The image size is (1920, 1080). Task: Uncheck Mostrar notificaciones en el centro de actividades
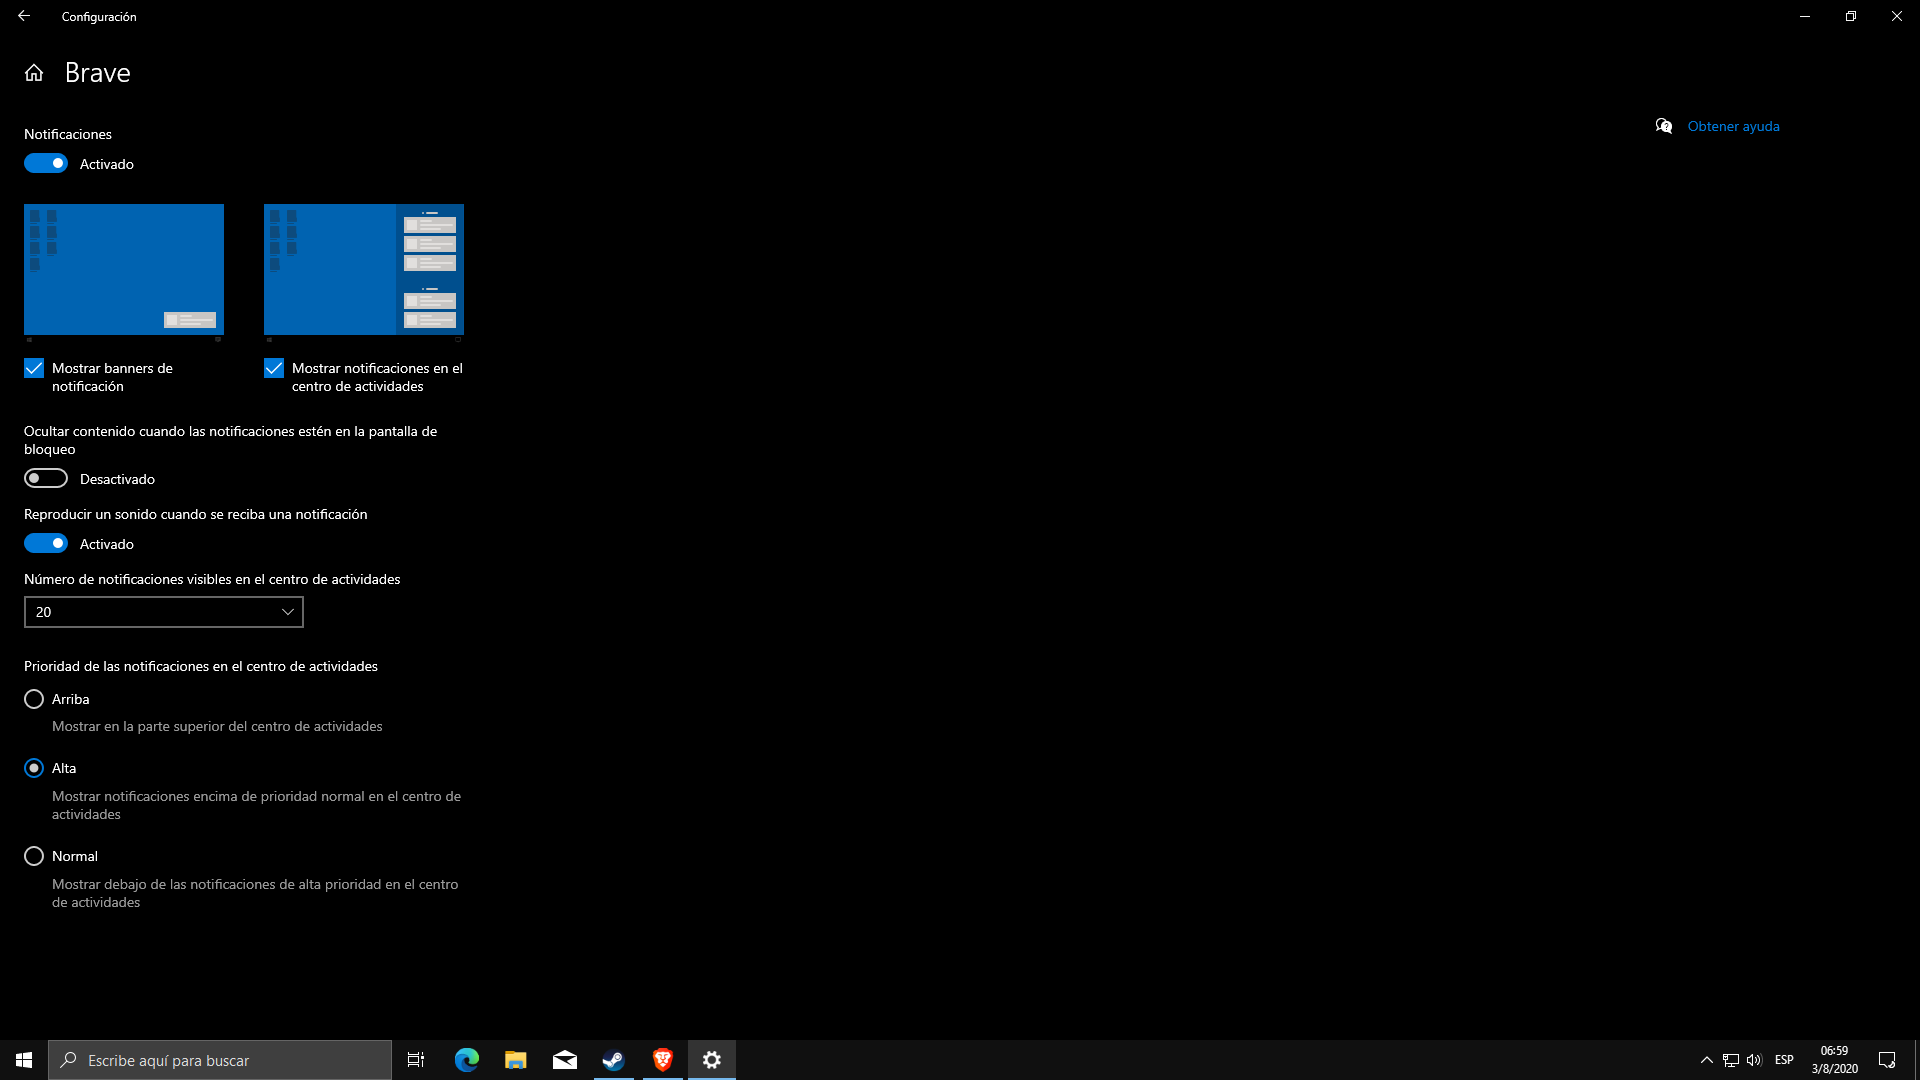pyautogui.click(x=274, y=368)
